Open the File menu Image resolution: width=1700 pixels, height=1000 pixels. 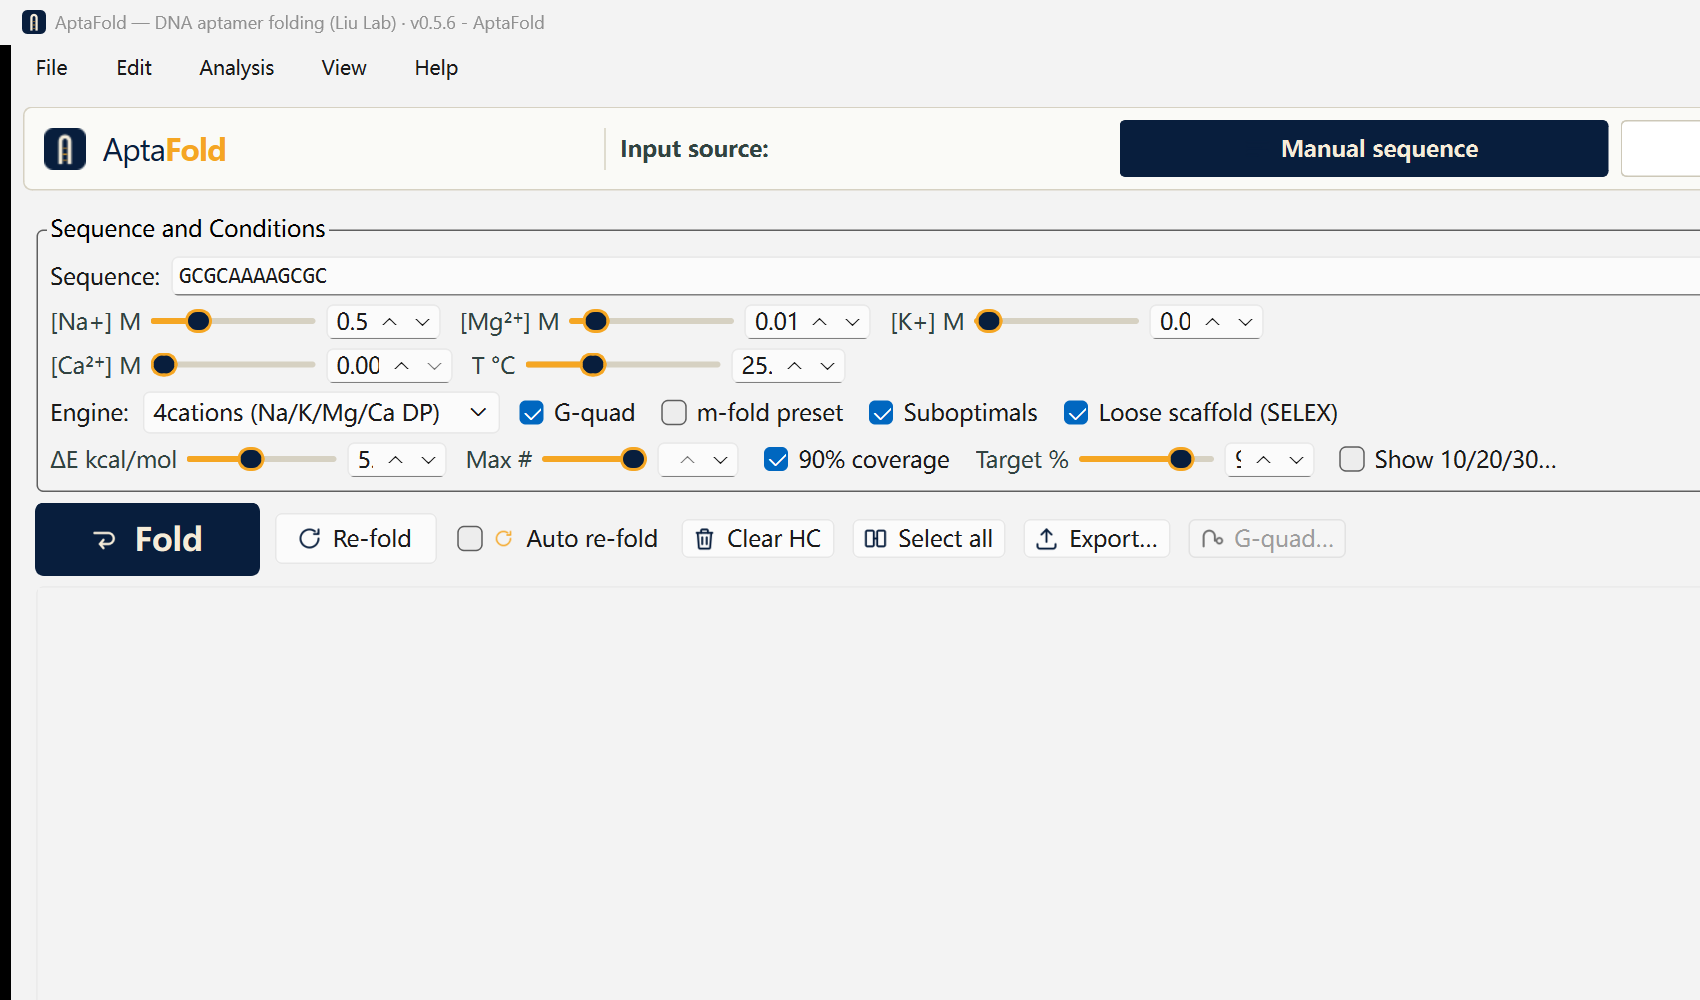52,68
